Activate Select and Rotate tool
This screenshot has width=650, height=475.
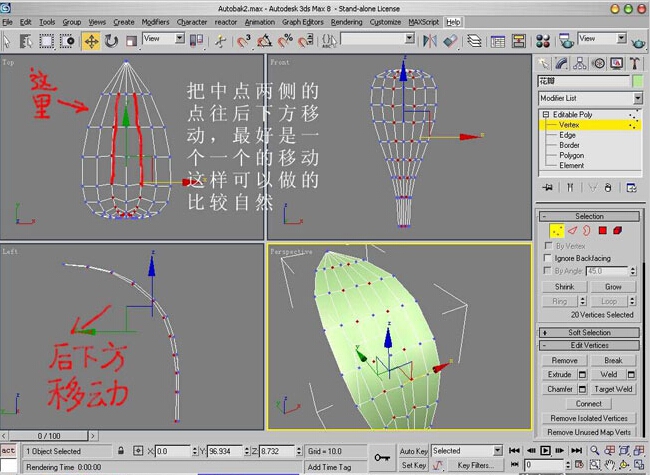111,41
